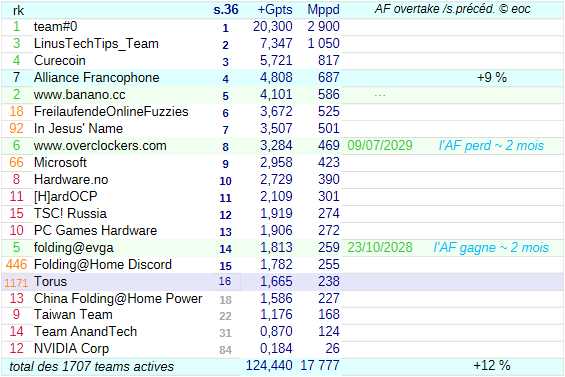Click the folding@evga team name
The width and height of the screenshot is (565, 377).
(74, 248)
